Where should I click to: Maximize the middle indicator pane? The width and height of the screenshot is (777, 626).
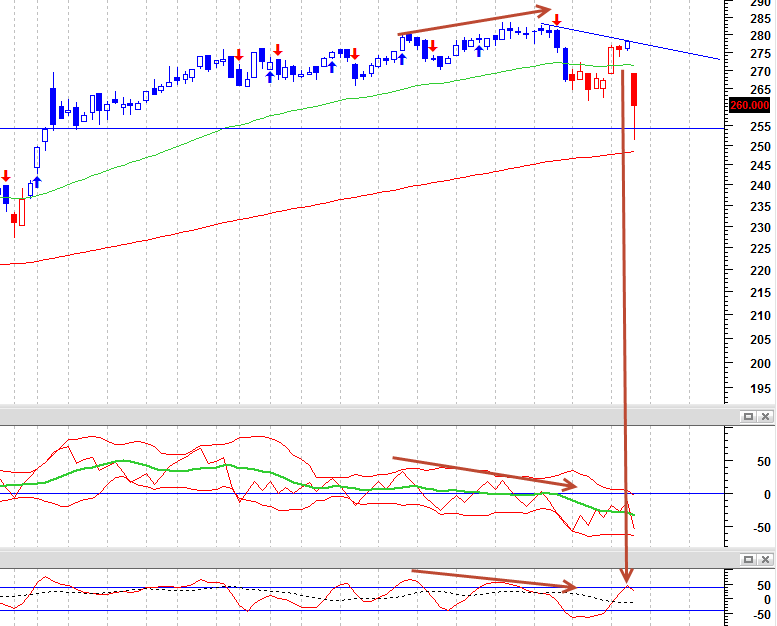[748, 416]
